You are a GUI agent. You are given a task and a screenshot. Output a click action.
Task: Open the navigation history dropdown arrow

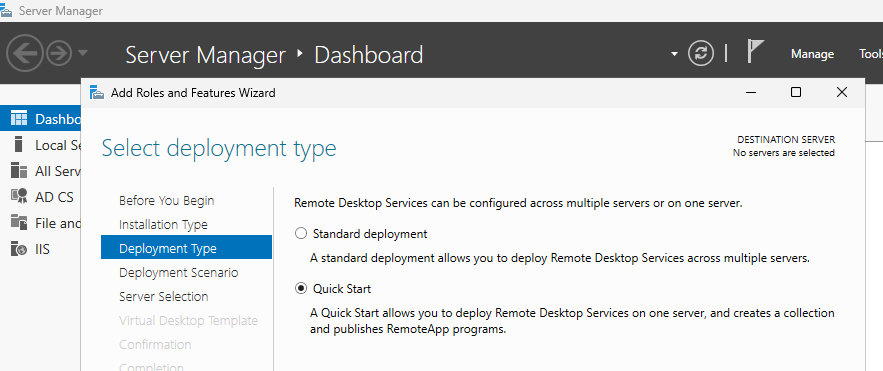coord(83,53)
